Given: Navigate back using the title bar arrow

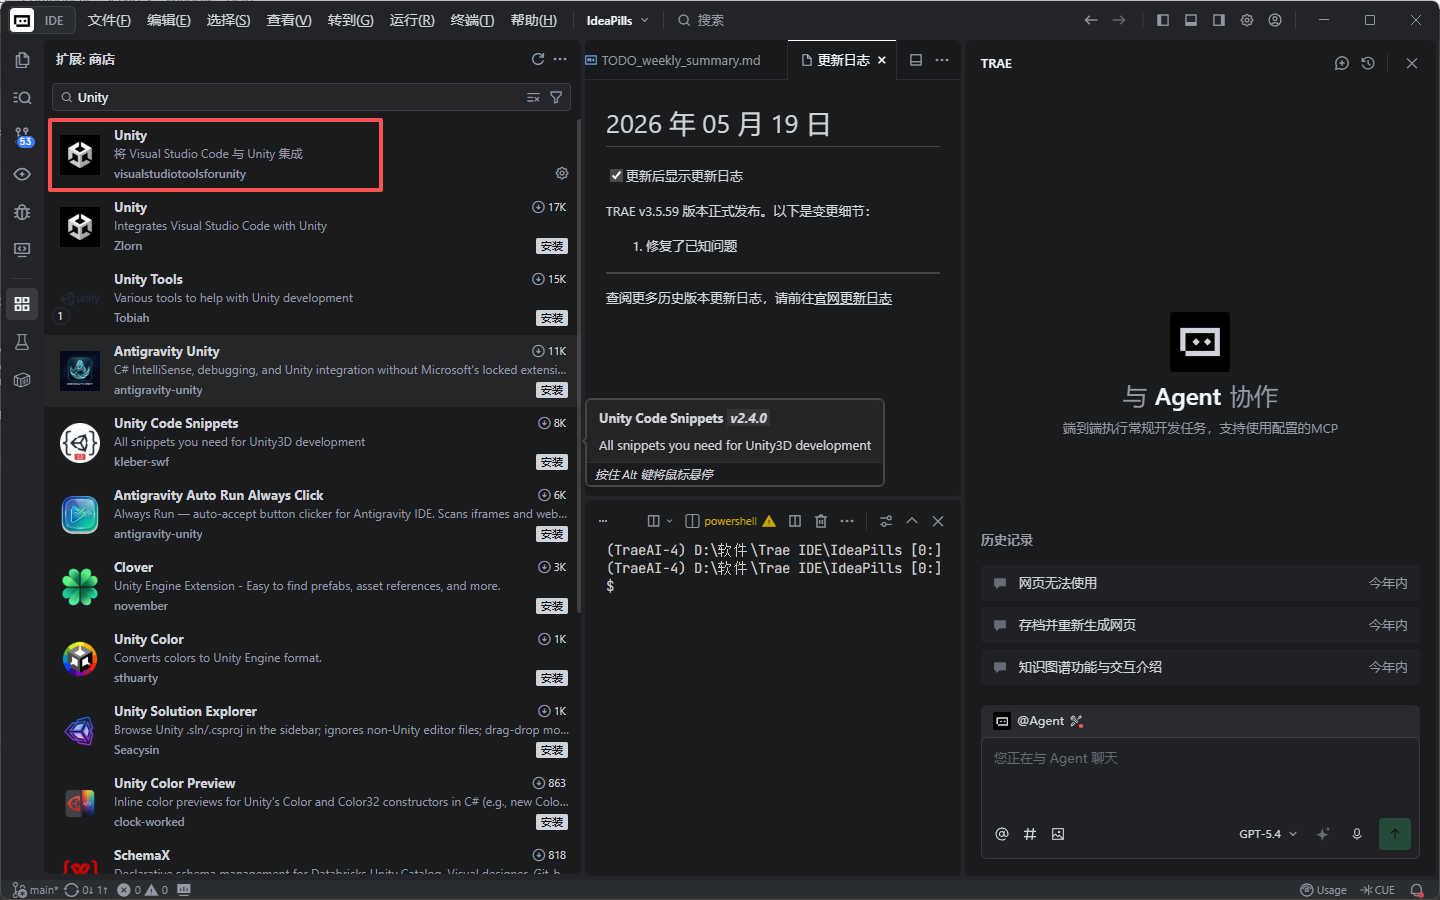Looking at the screenshot, I should [1091, 20].
